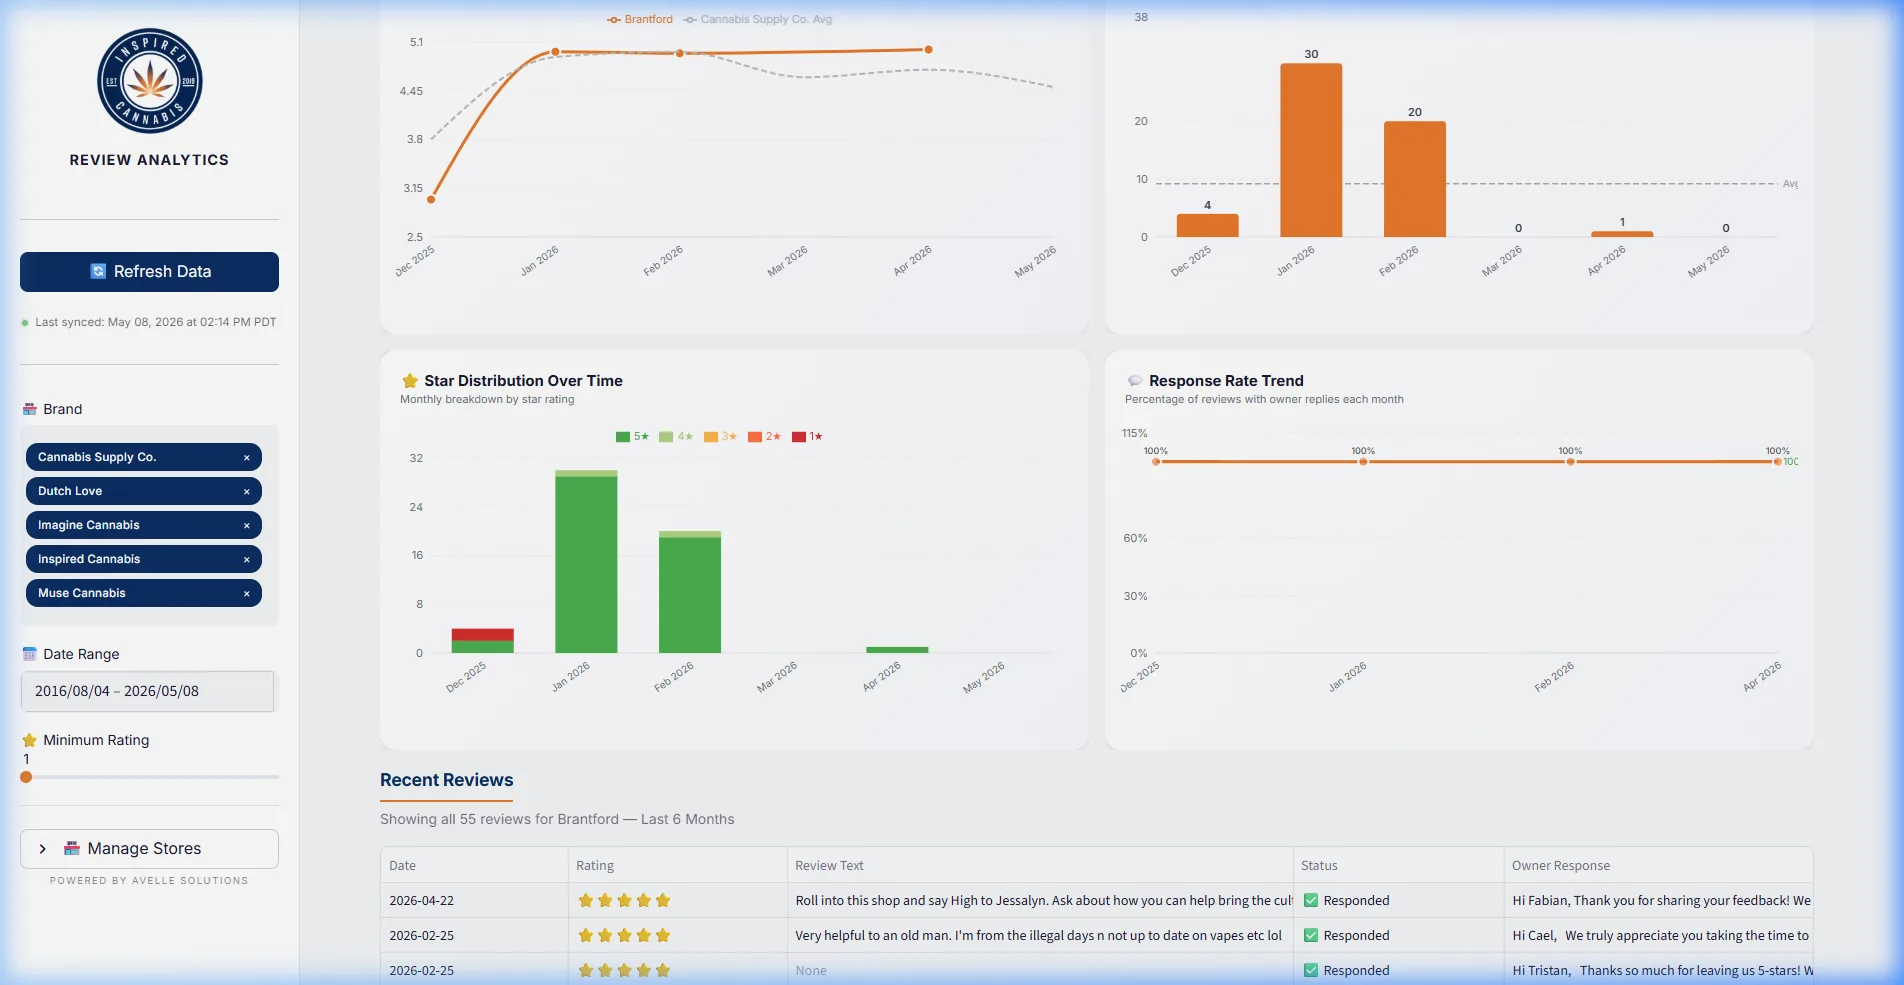Image resolution: width=1904 pixels, height=985 pixels.
Task: Click the five-star rating in the 2026-04-22 row
Action: (624, 901)
